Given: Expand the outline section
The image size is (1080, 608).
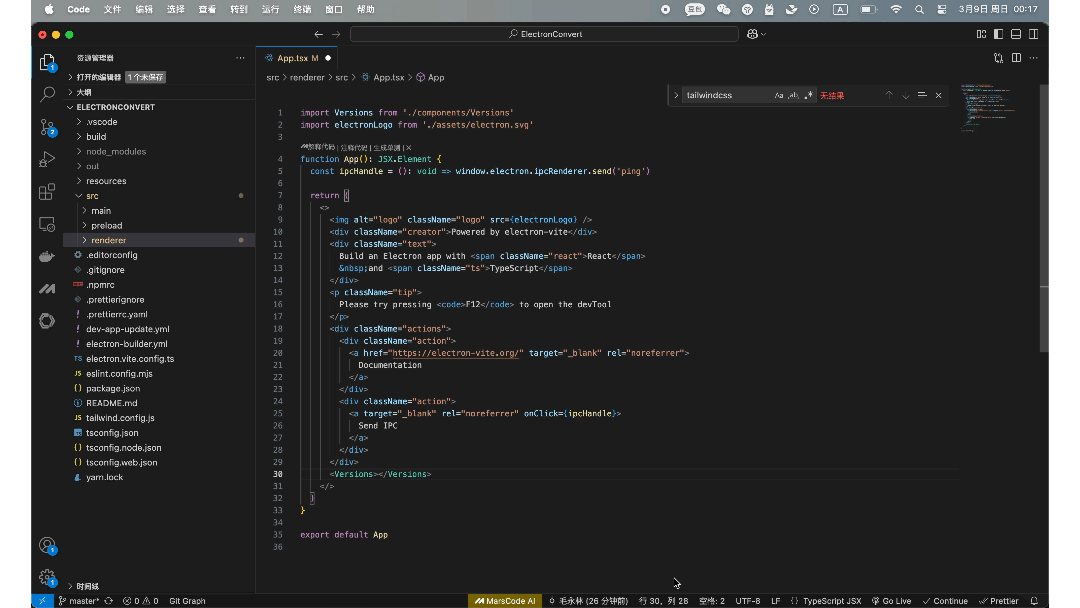Looking at the screenshot, I should pos(70,92).
